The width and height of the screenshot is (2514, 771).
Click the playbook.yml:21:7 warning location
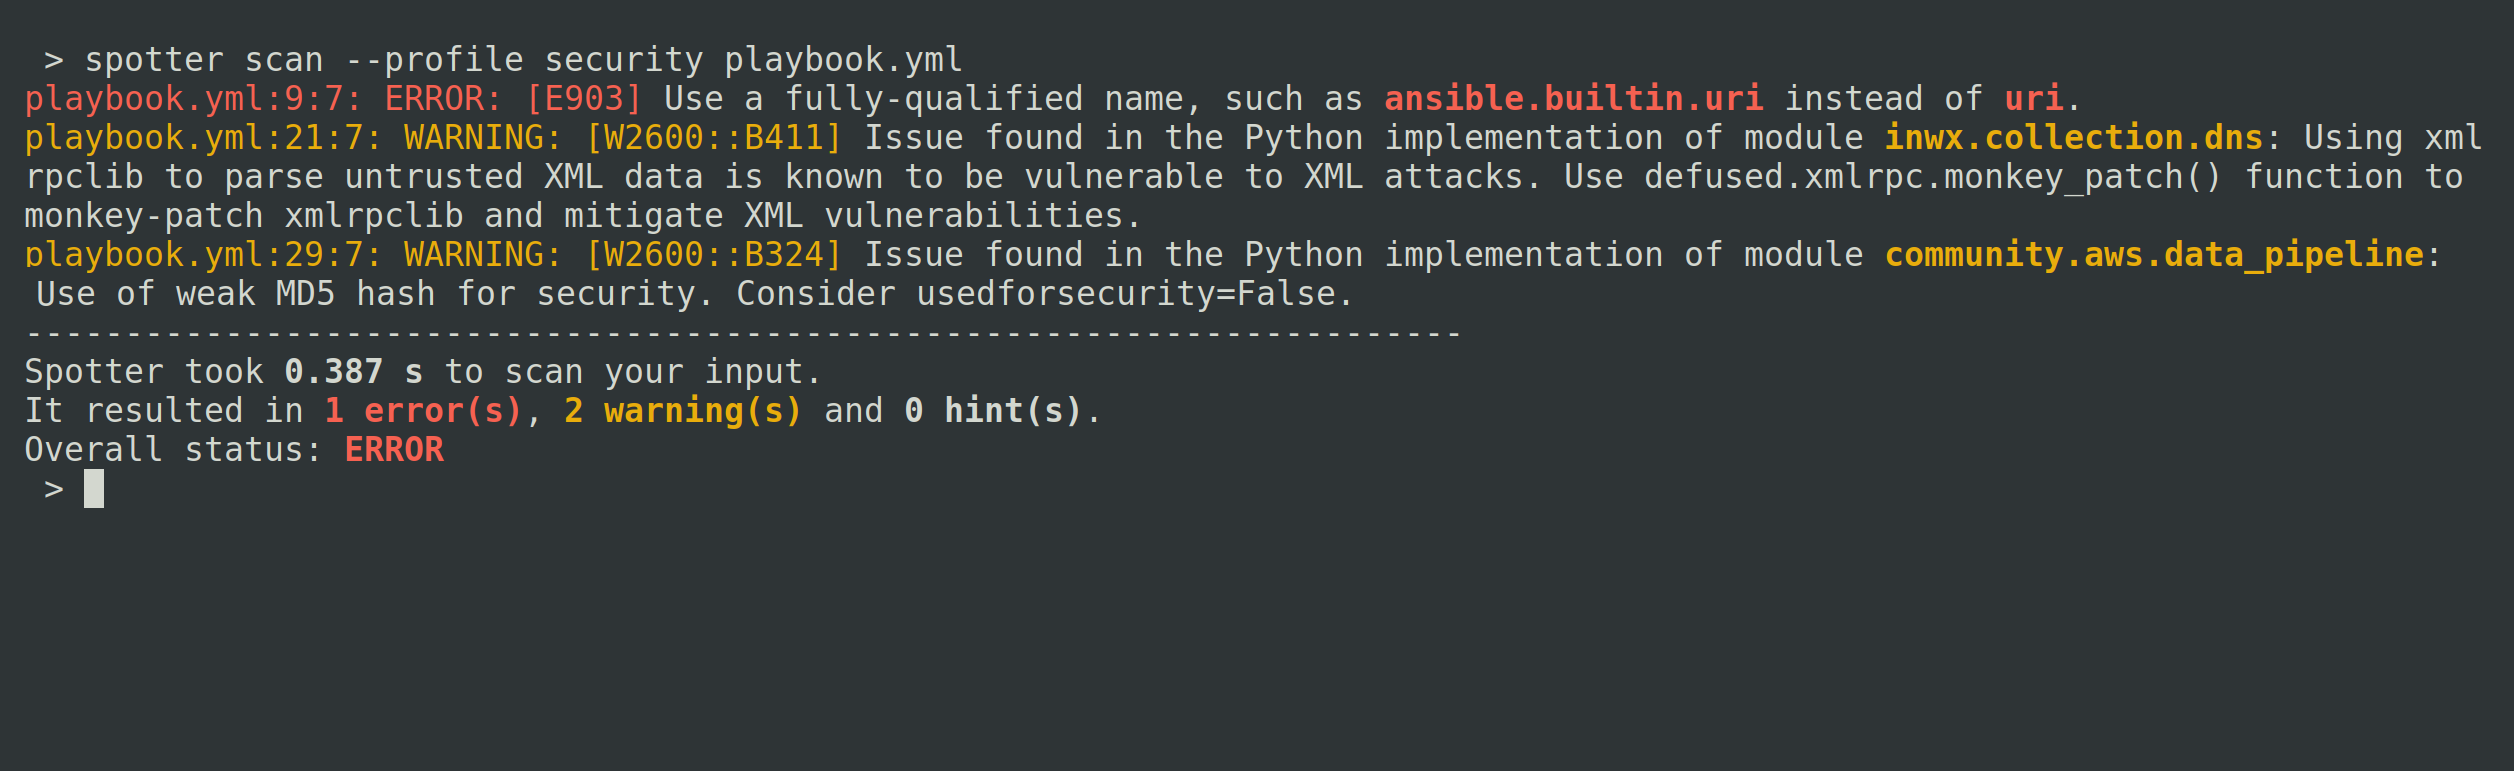tap(203, 138)
